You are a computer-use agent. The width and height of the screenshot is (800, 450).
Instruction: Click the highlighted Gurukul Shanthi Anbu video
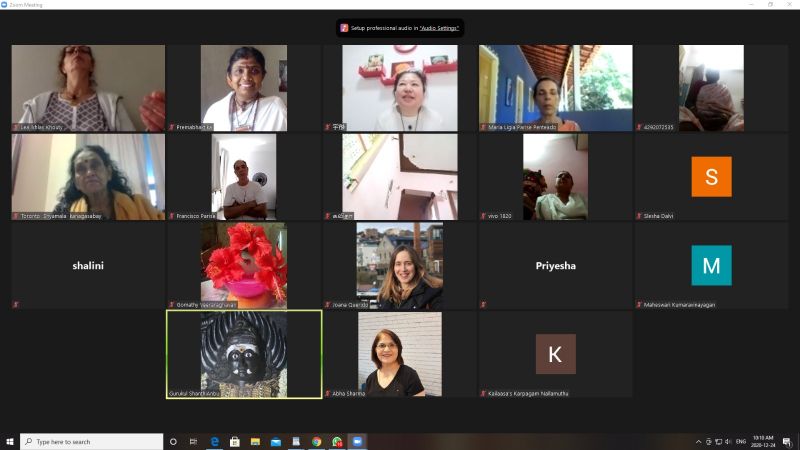(244, 354)
